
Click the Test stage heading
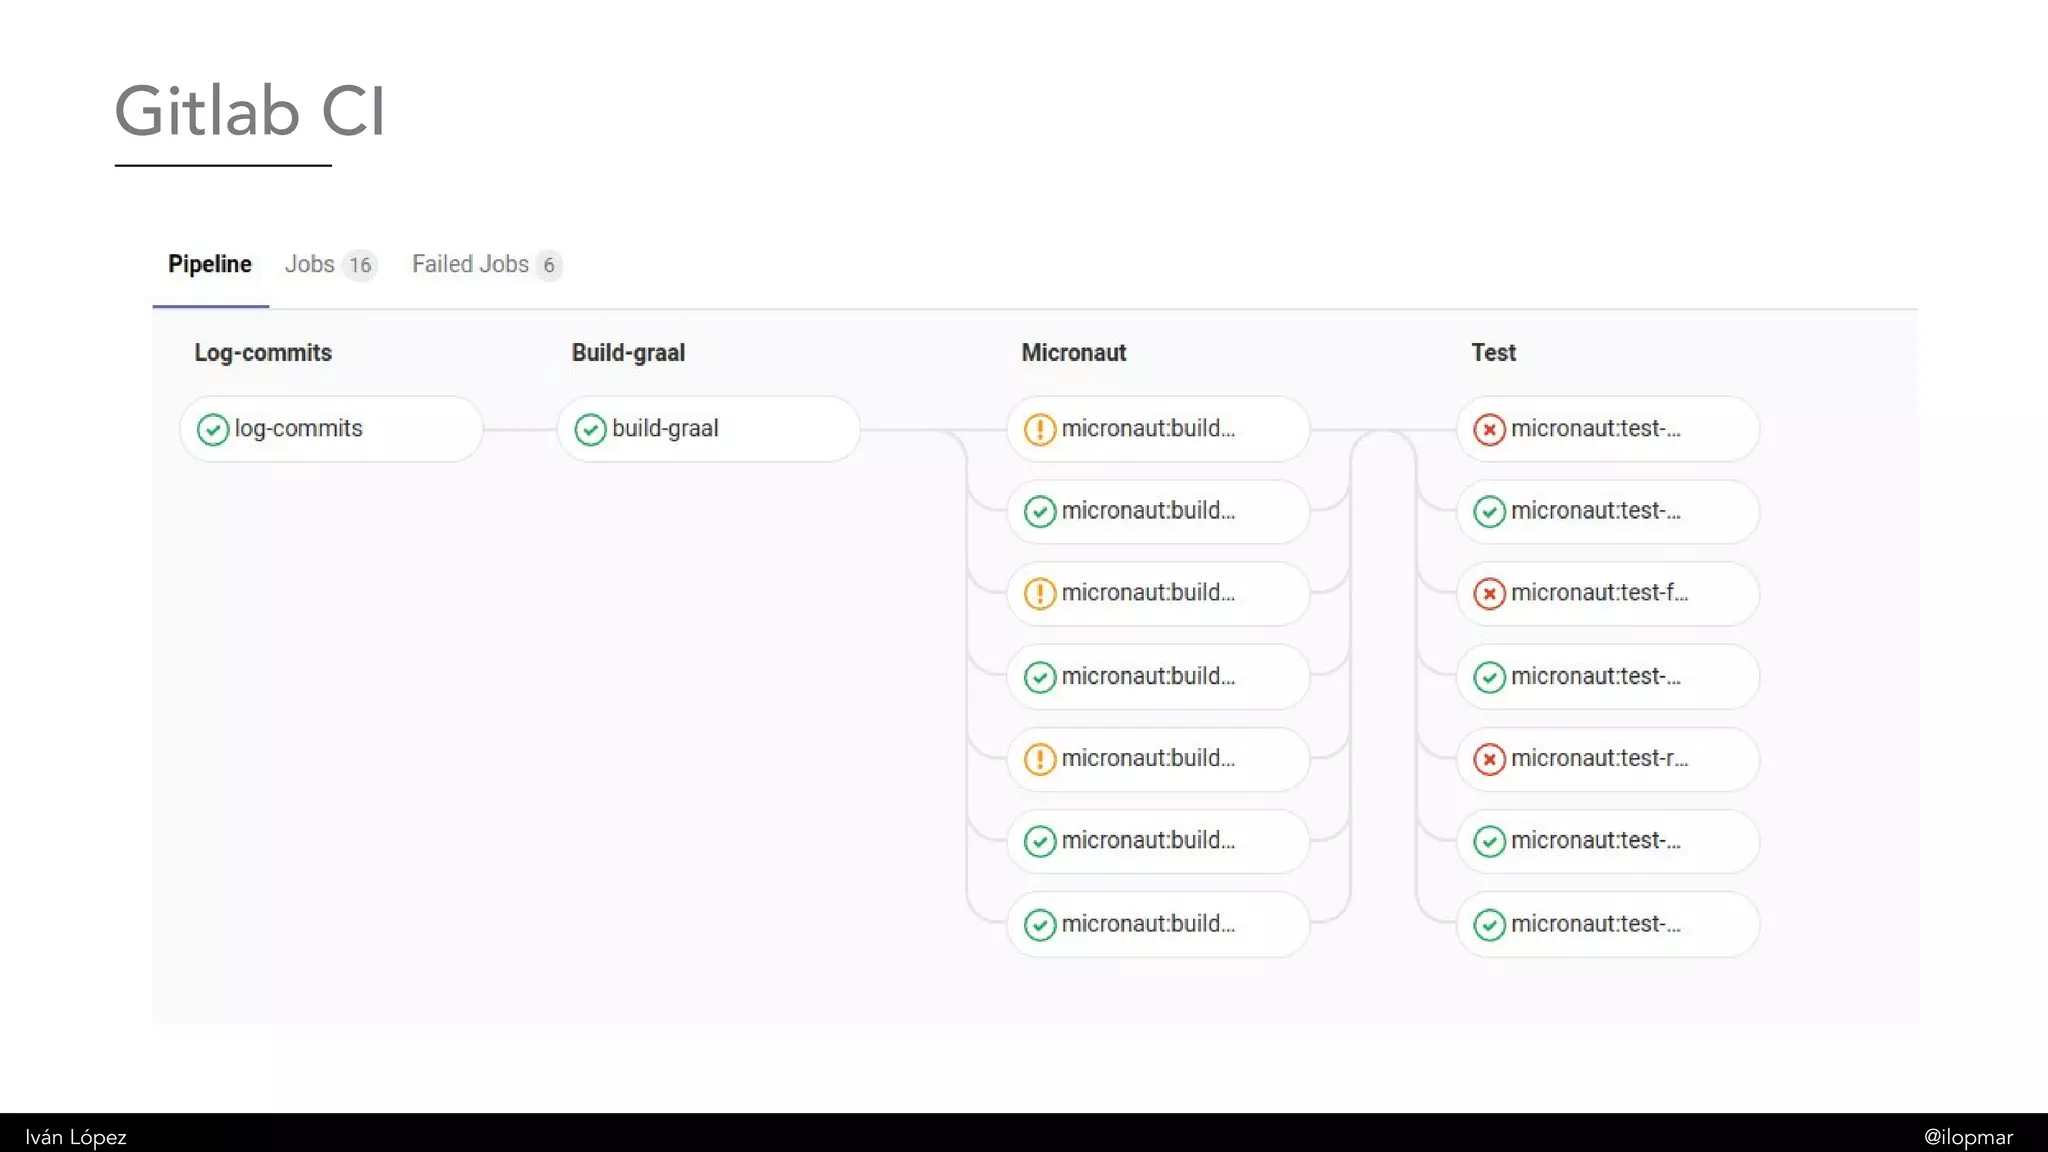[x=1493, y=353]
